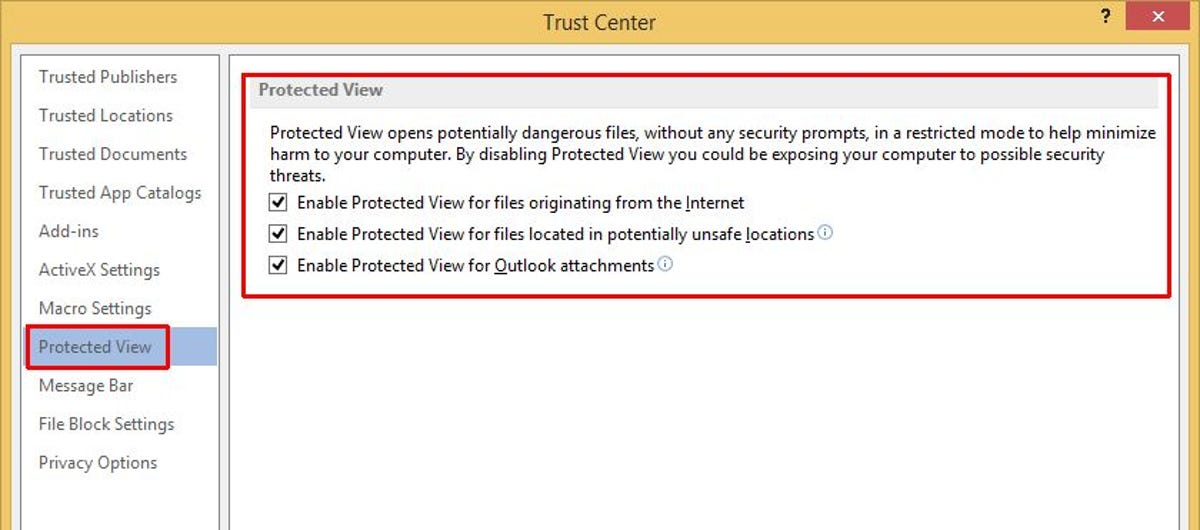Image resolution: width=1200 pixels, height=530 pixels.
Task: Switch to Message Bar settings
Action: point(86,386)
